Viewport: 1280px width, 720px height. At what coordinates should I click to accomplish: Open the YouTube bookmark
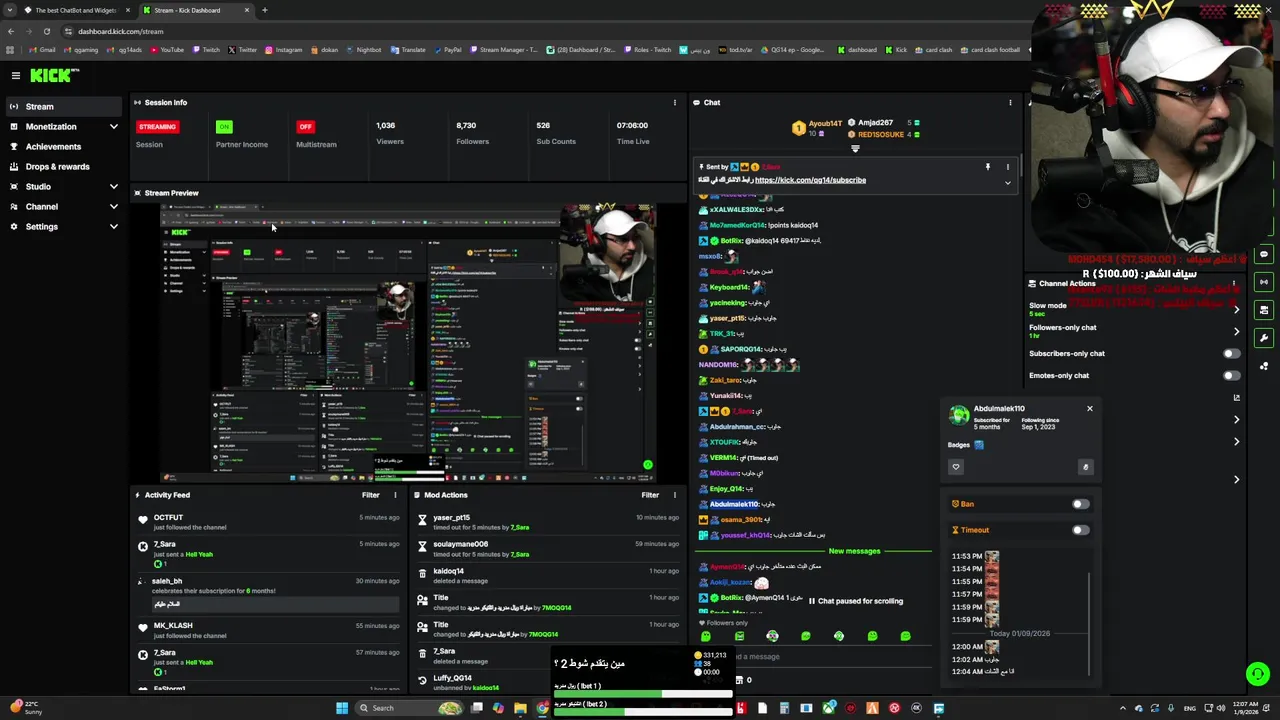click(168, 50)
